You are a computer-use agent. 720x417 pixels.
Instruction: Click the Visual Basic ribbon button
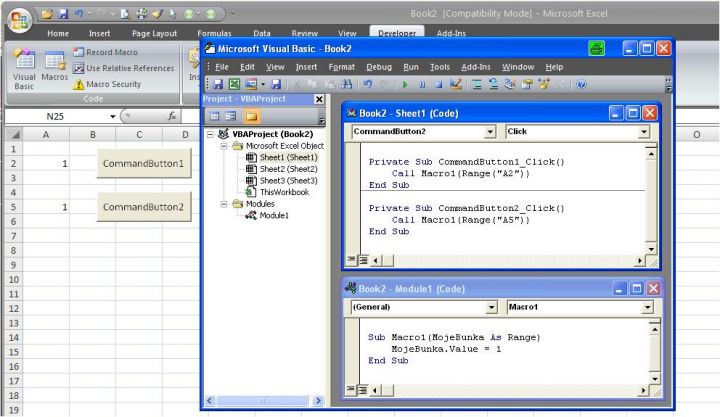pos(24,69)
